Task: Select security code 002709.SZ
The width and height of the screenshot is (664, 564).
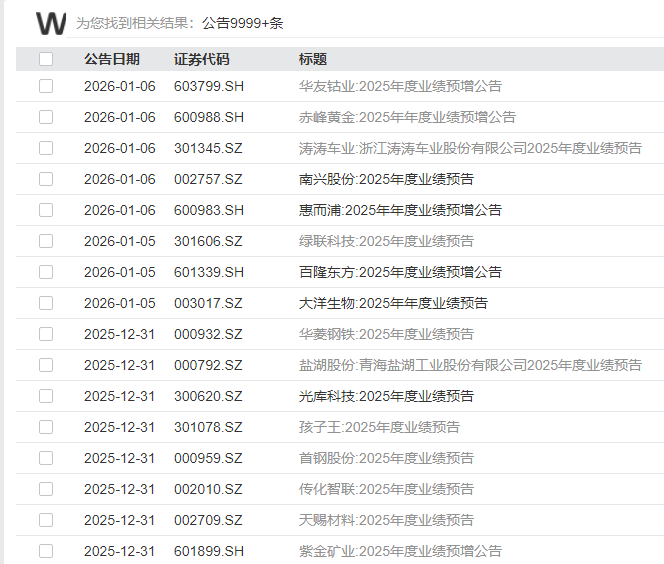Action: 208,520
